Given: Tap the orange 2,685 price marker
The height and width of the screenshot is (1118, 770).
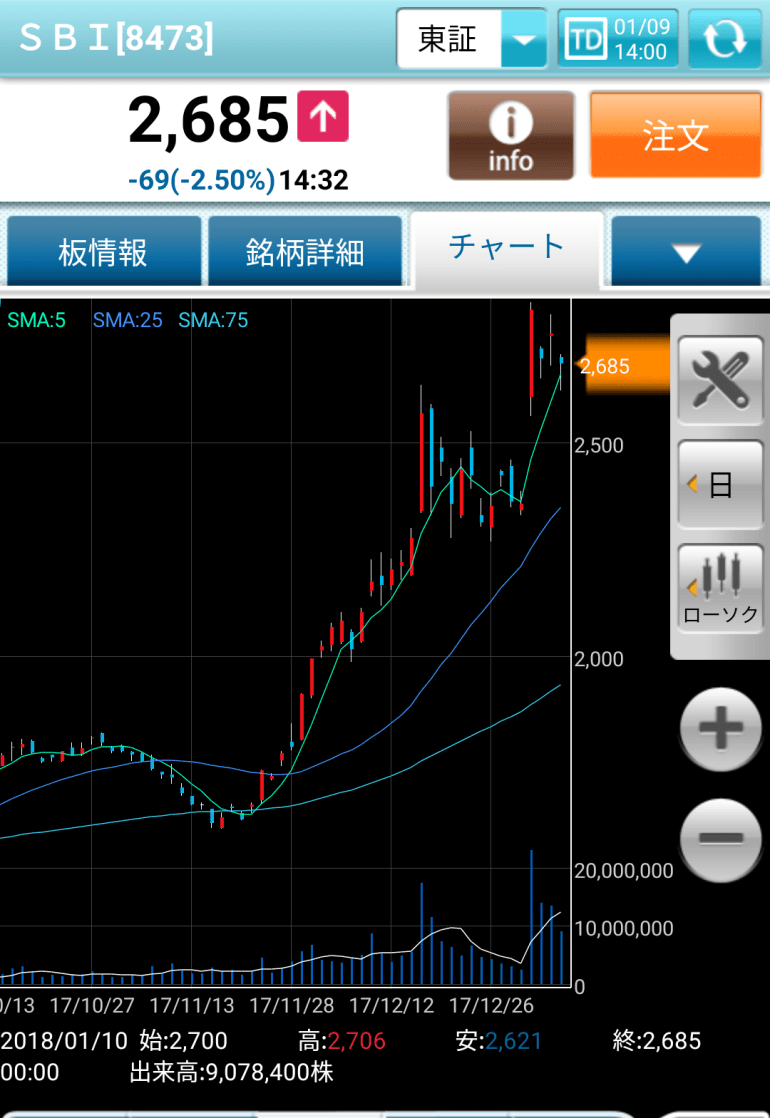Looking at the screenshot, I should coord(608,366).
